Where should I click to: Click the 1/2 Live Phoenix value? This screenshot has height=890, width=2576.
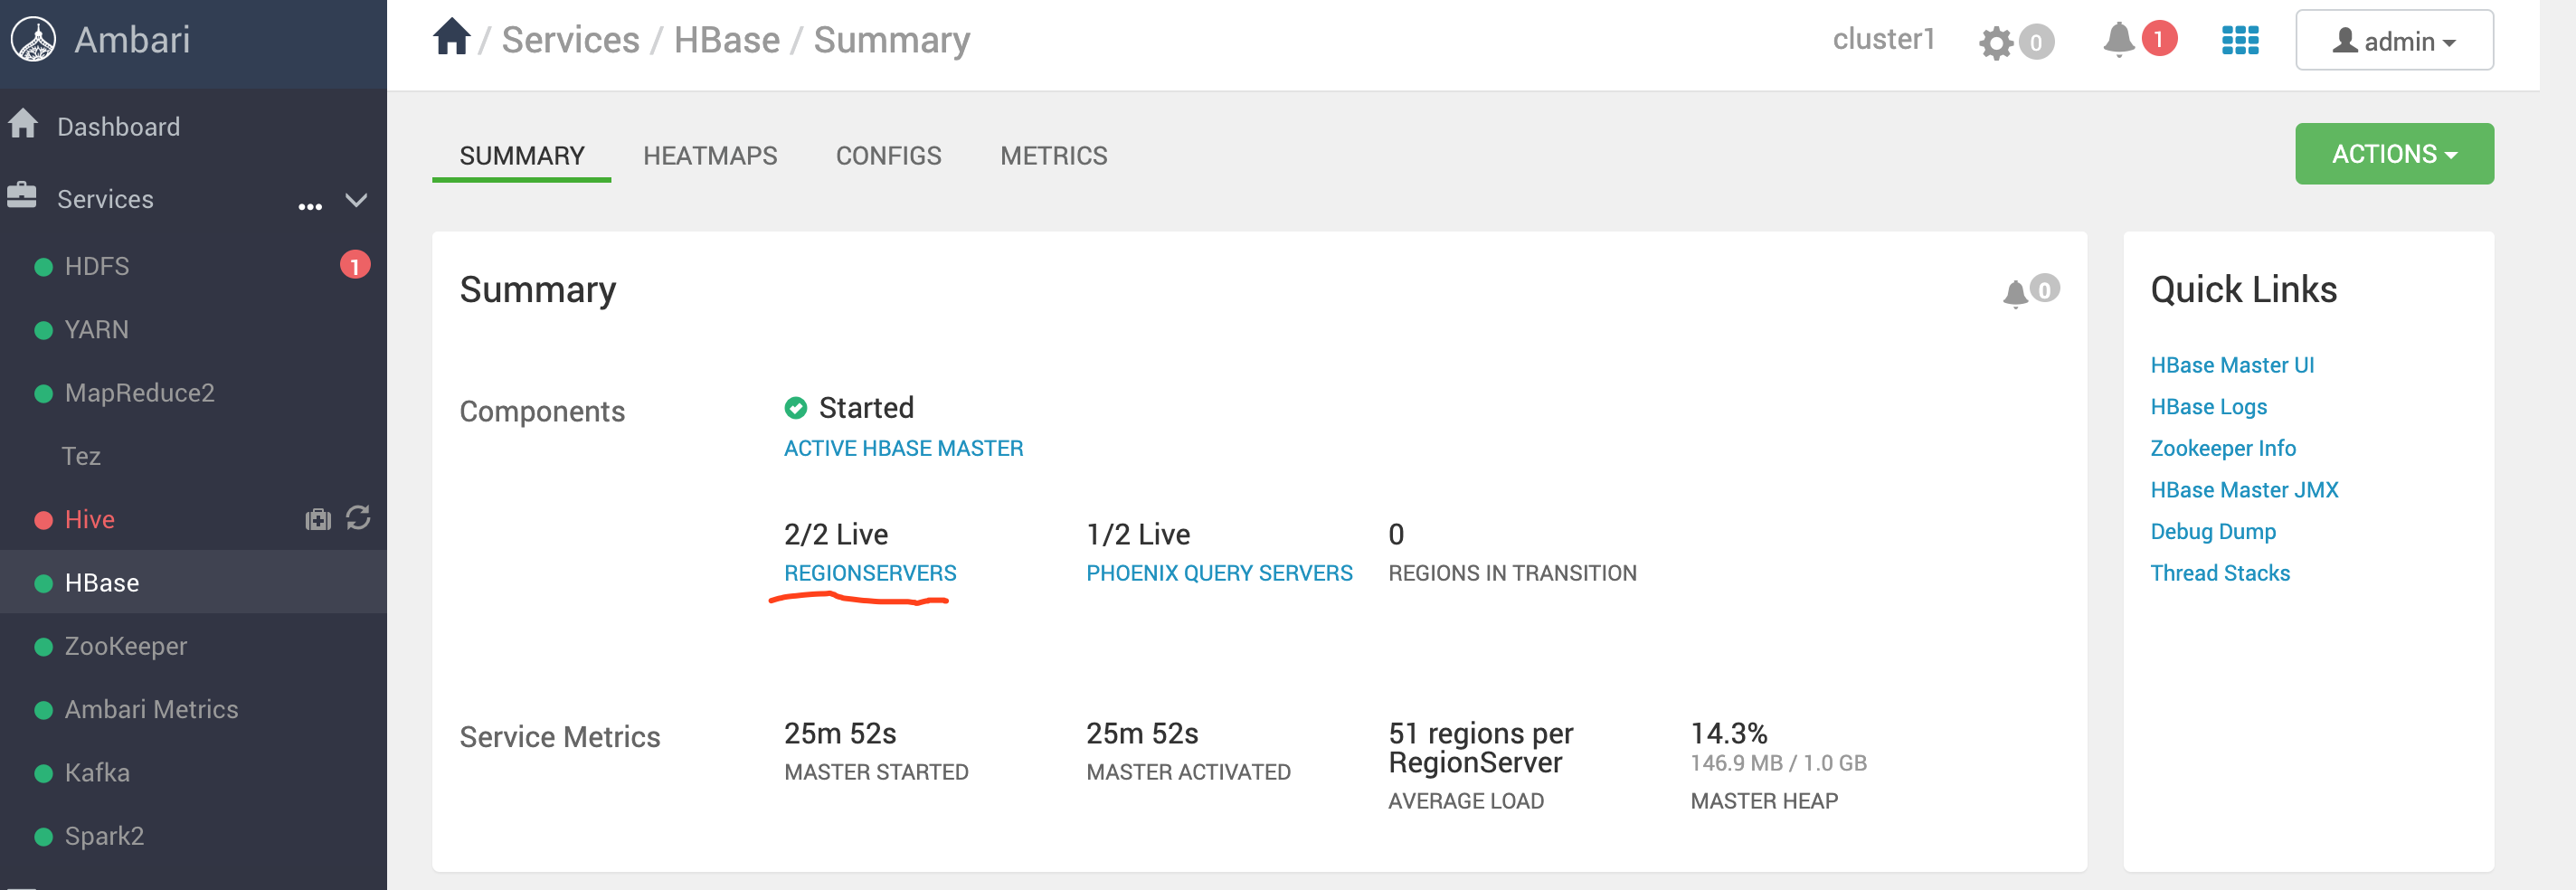[1137, 534]
